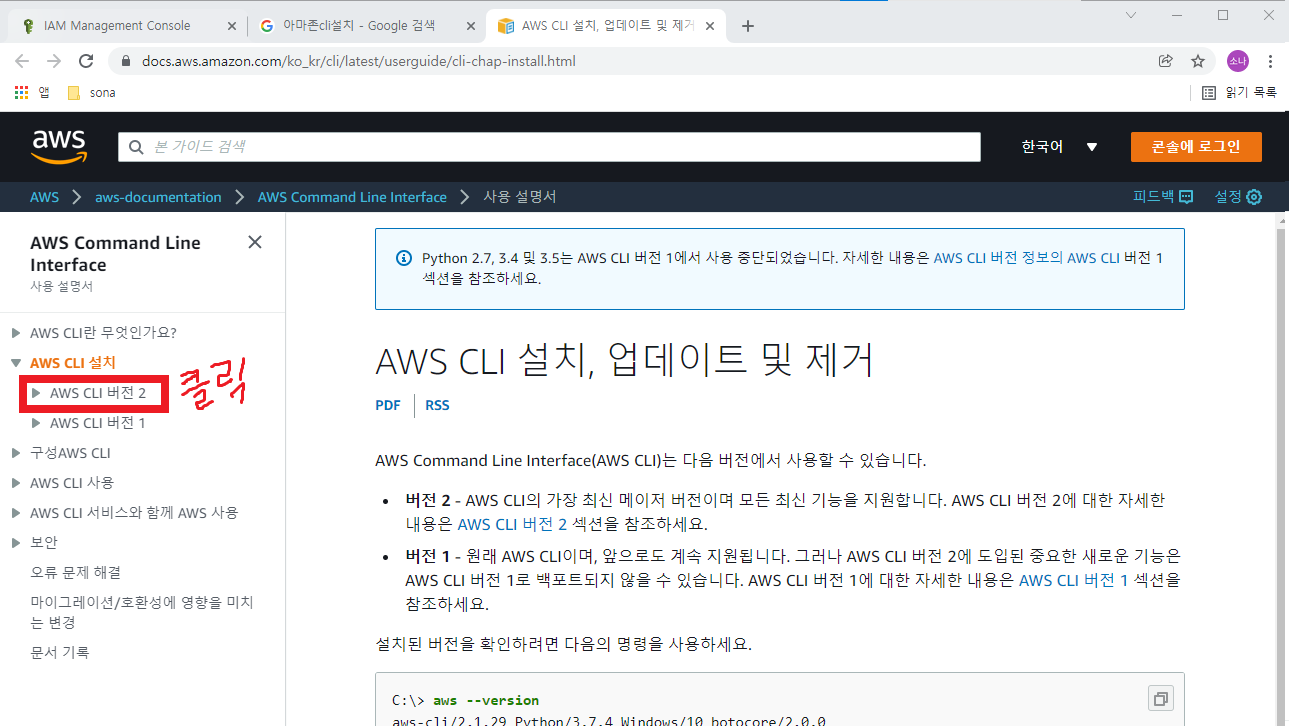Open the 한국어 language dropdown
Image resolution: width=1289 pixels, height=726 pixels.
[1060, 147]
